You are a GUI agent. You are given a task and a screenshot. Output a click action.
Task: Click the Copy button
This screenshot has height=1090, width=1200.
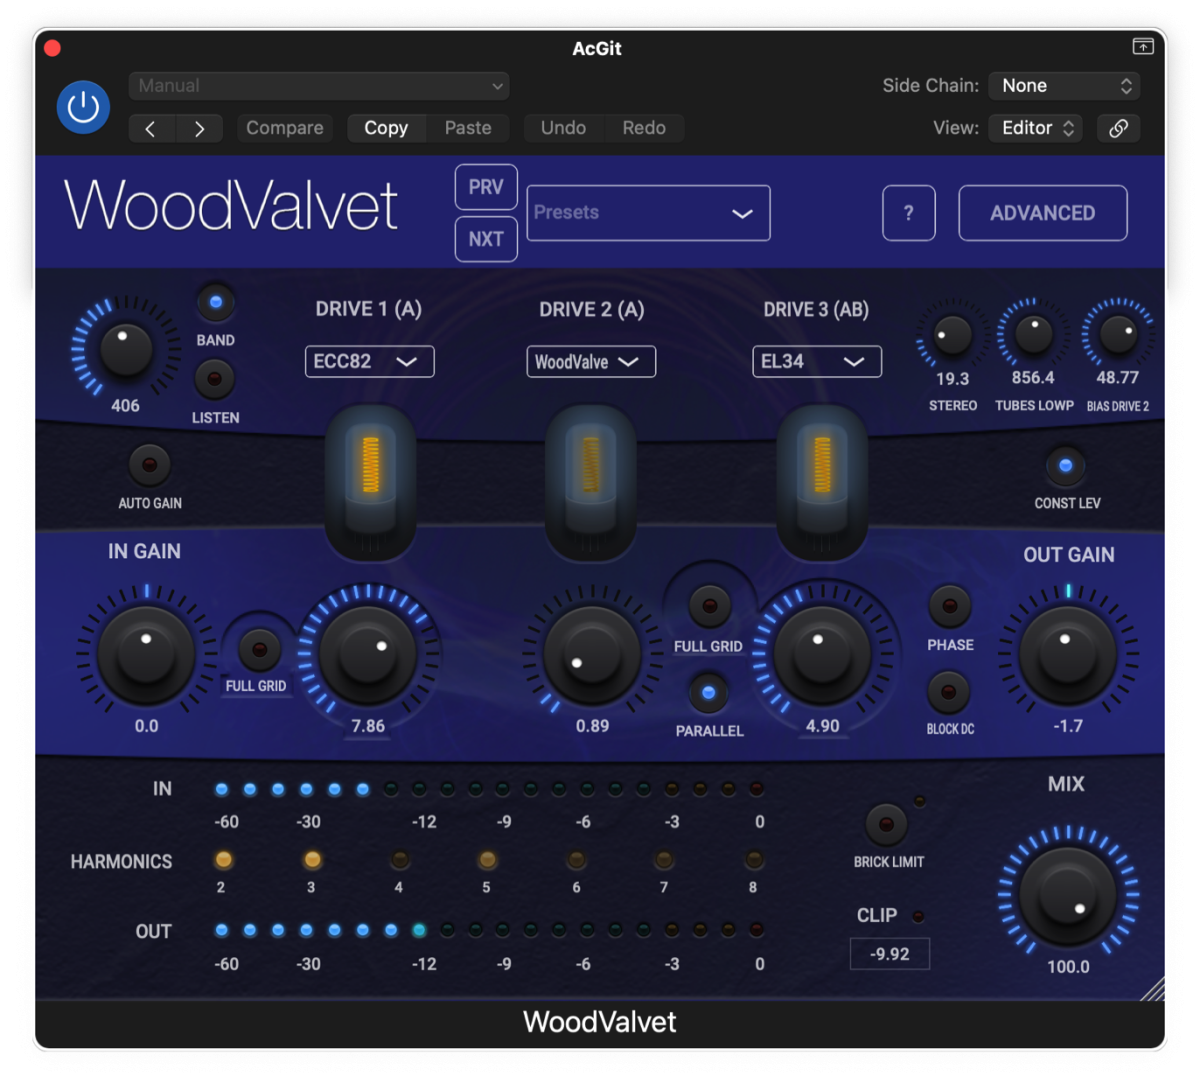click(386, 128)
